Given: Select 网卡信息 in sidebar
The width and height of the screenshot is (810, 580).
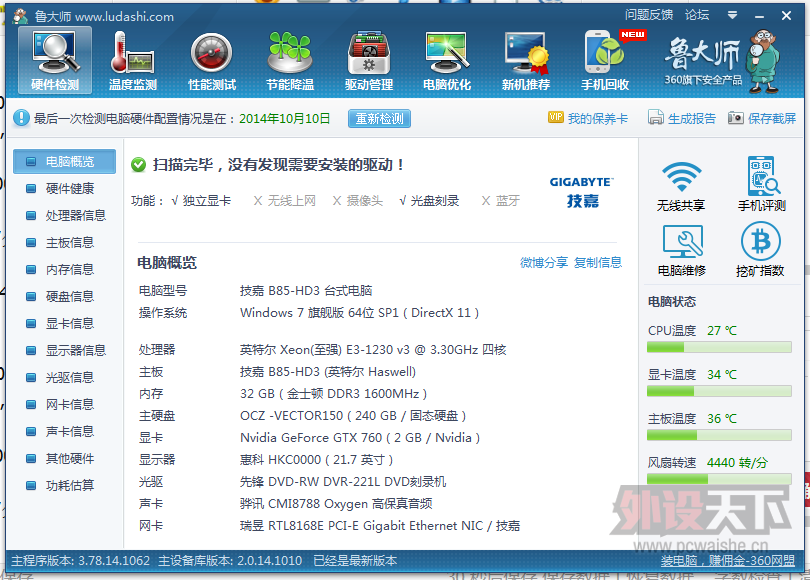Looking at the screenshot, I should click(x=65, y=404).
